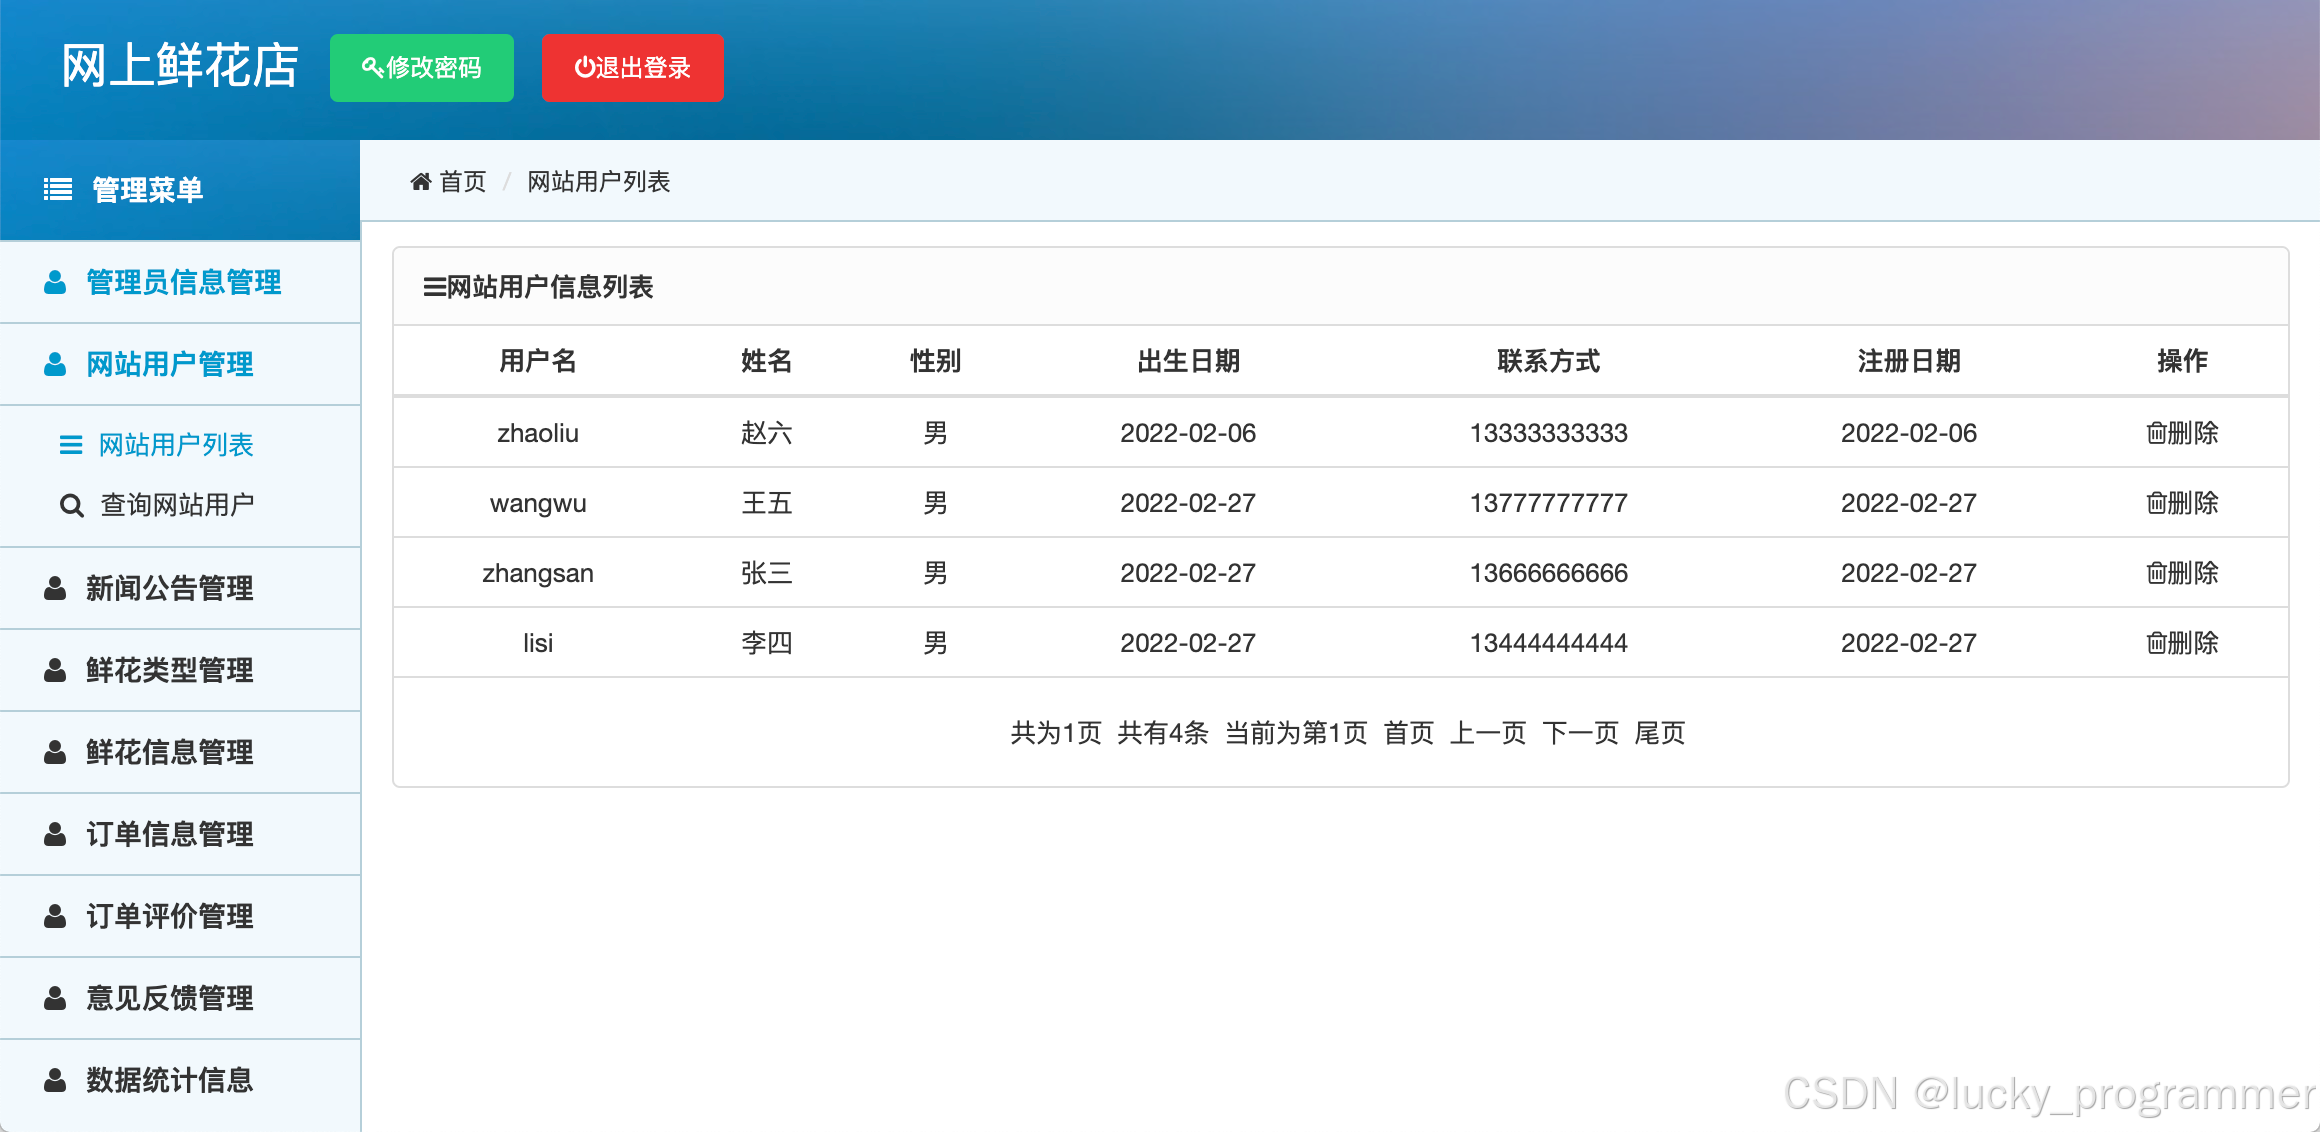Click the search icon beside 查询网站用户
The width and height of the screenshot is (2320, 1132).
click(71, 506)
